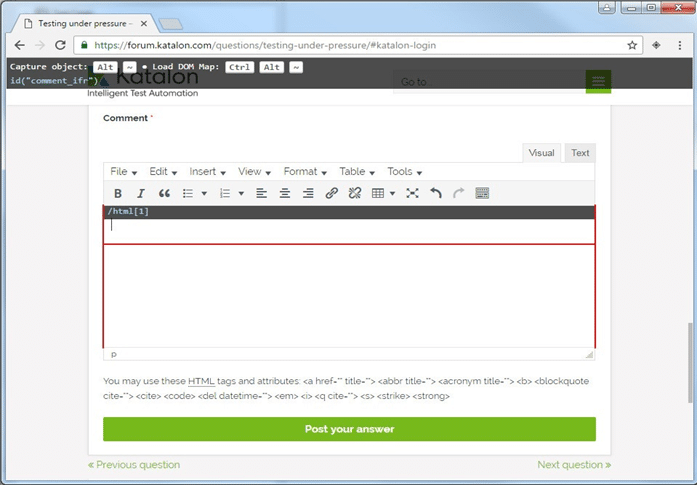Screen dimensions: 697x485
Task: Create a numbered list
Action: [x=225, y=193]
